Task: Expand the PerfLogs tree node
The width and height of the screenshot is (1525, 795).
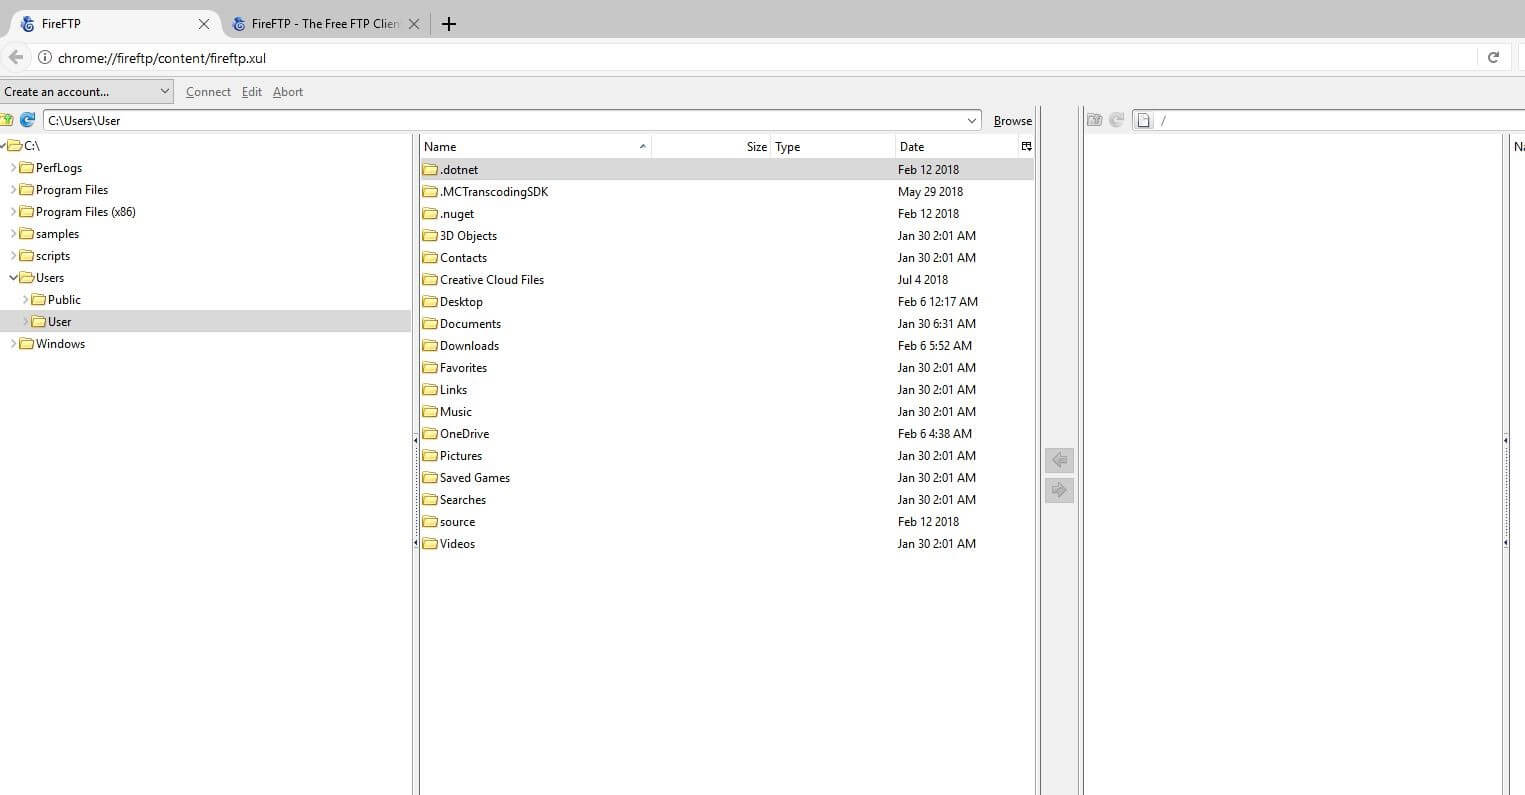Action: click(x=13, y=167)
